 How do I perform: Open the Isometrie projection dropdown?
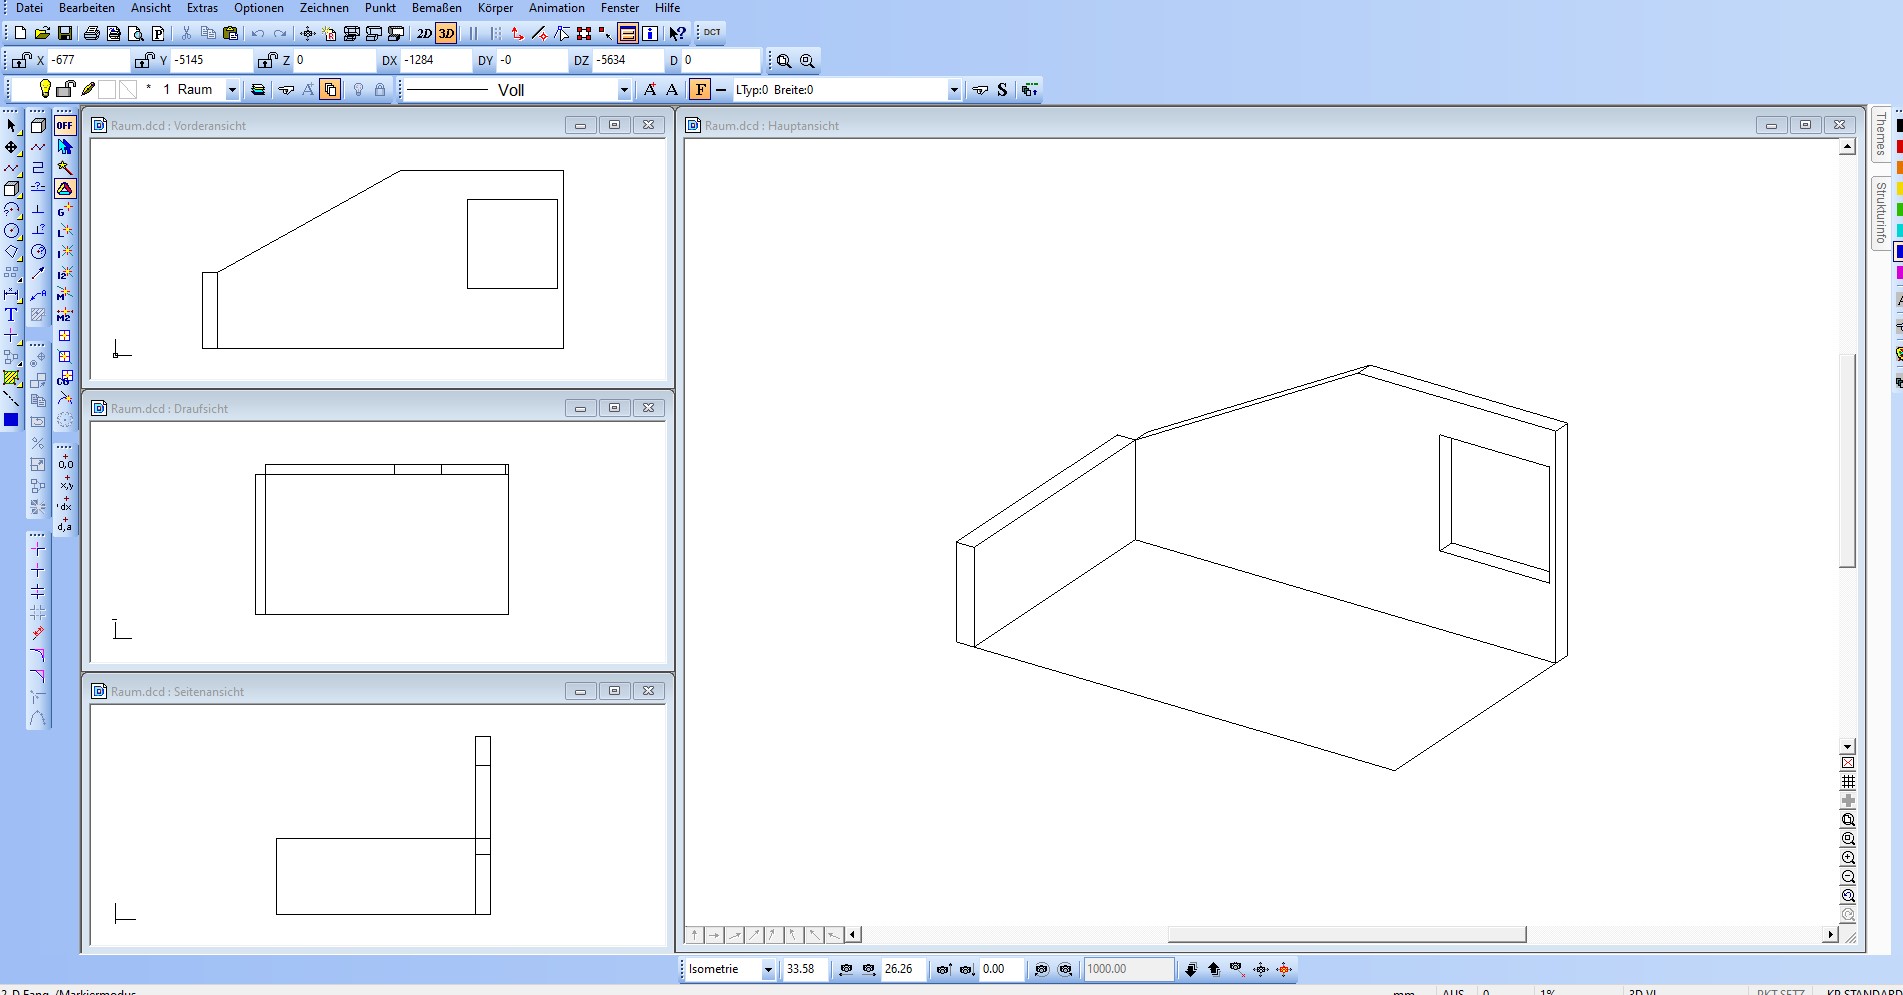click(768, 969)
